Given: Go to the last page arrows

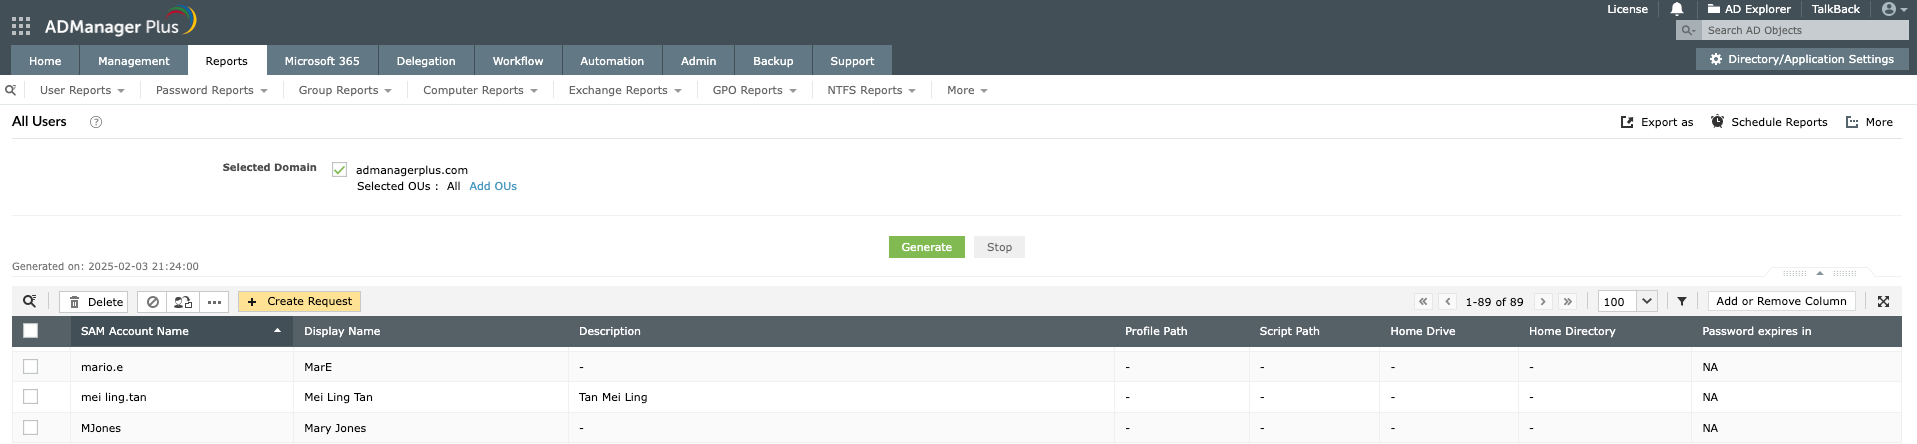Looking at the screenshot, I should coord(1567,301).
